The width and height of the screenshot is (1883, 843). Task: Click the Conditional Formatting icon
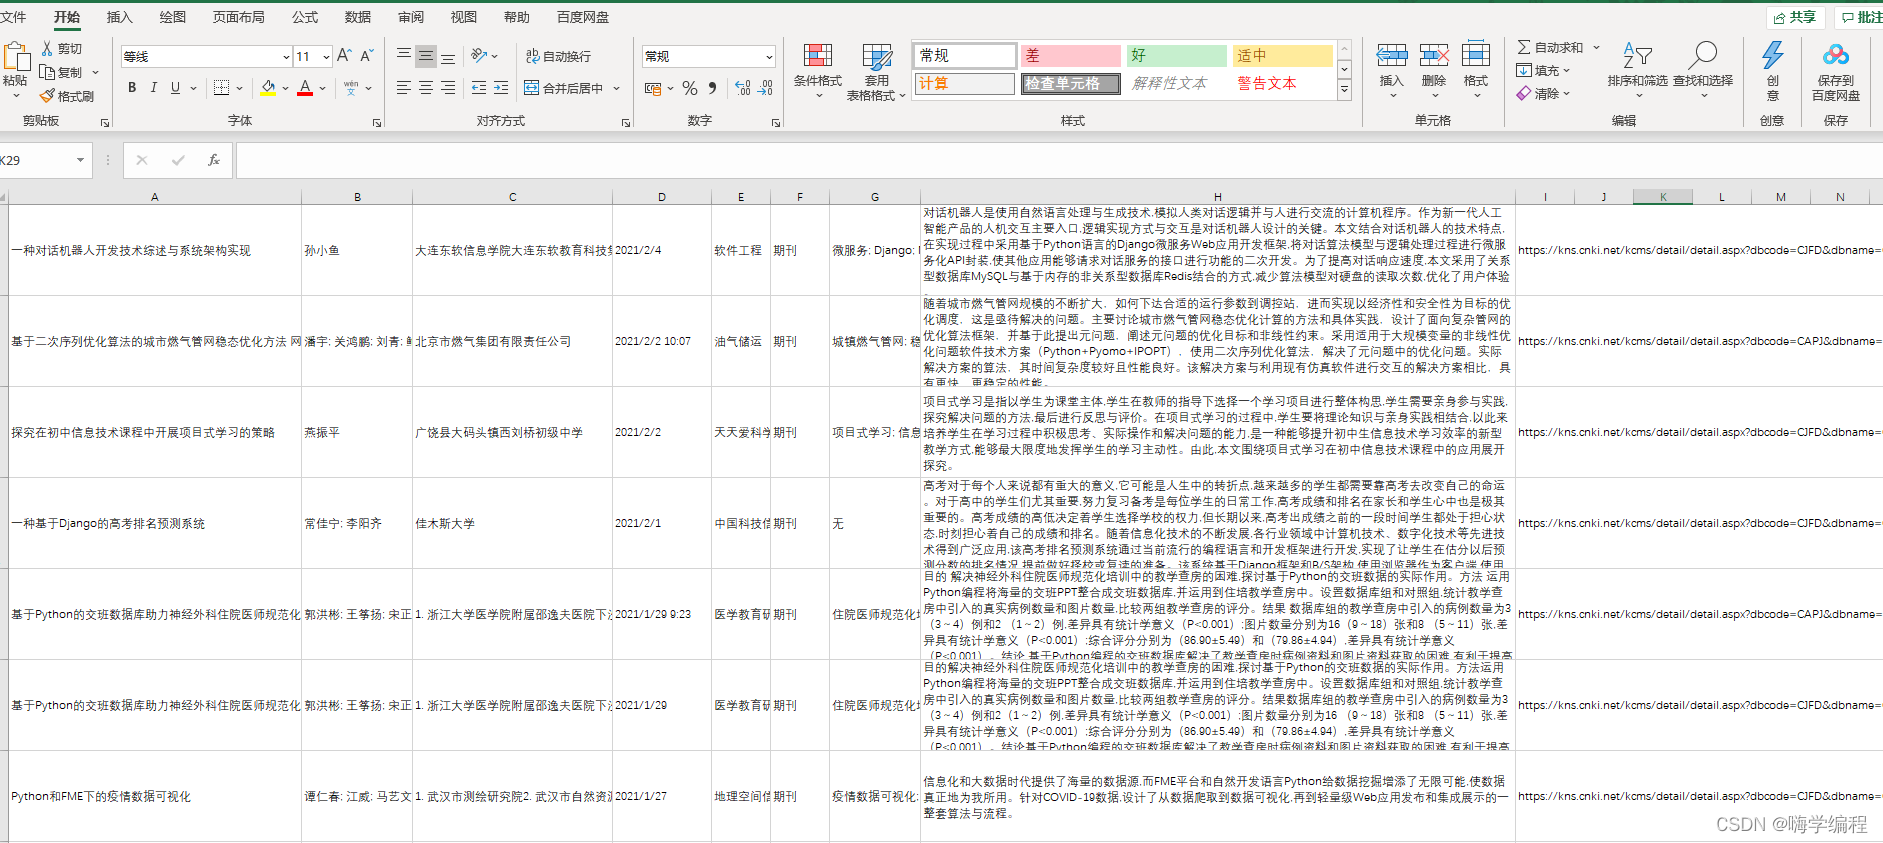coord(817,56)
